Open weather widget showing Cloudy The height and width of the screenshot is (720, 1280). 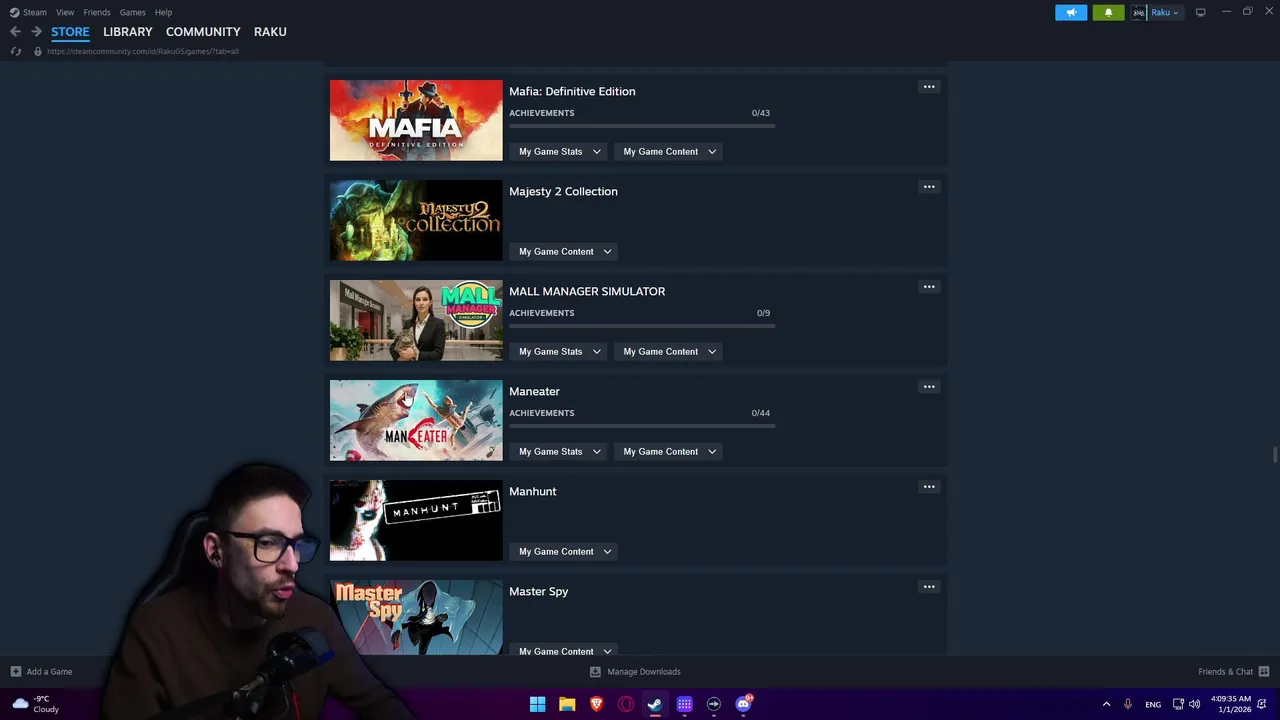[x=36, y=704]
